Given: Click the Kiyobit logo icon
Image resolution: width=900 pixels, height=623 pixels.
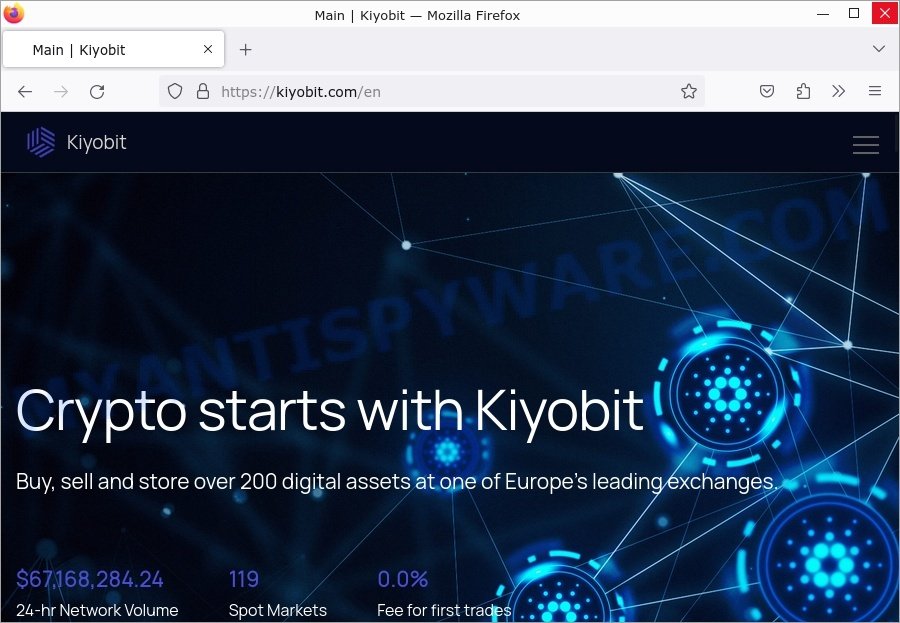Looking at the screenshot, I should [41, 142].
